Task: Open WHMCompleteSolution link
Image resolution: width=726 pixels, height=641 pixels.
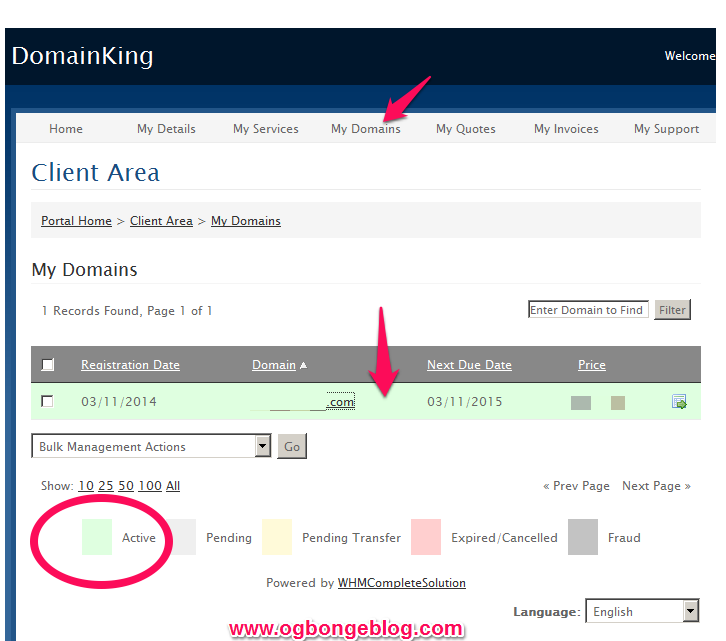Action: [x=402, y=583]
